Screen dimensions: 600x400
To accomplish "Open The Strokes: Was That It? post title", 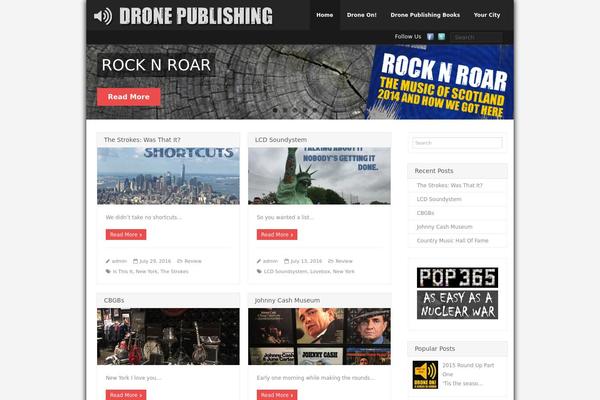I will pyautogui.click(x=142, y=140).
